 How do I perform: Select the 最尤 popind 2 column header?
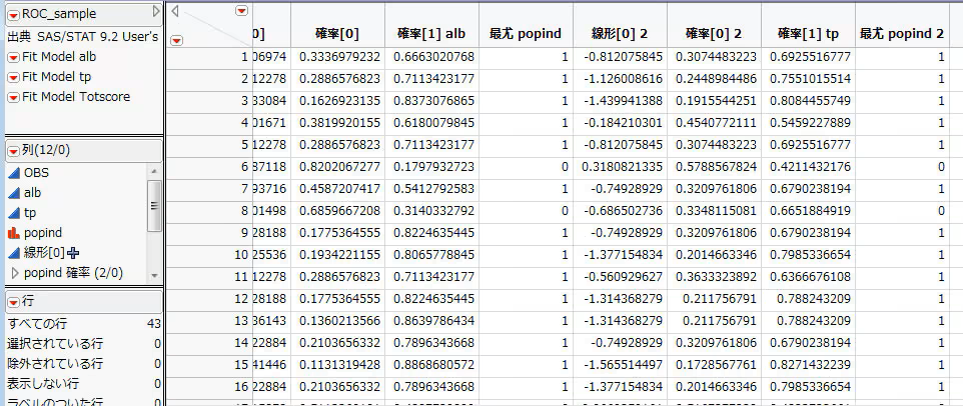point(902,34)
